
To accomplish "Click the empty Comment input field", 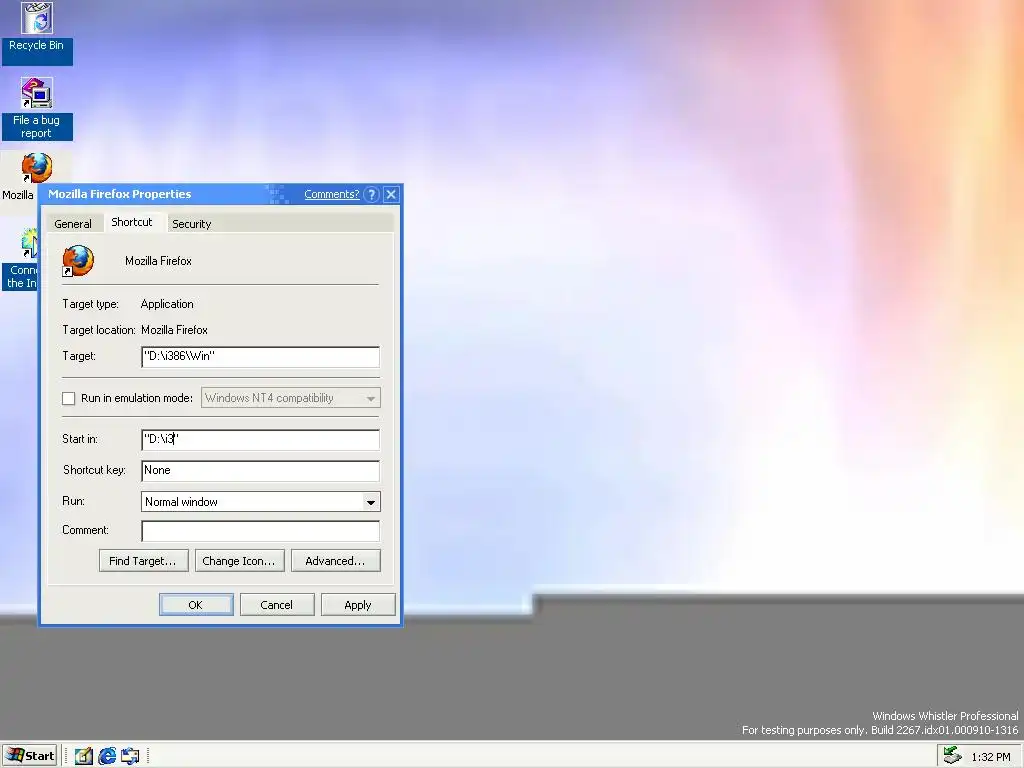I will tap(261, 530).
